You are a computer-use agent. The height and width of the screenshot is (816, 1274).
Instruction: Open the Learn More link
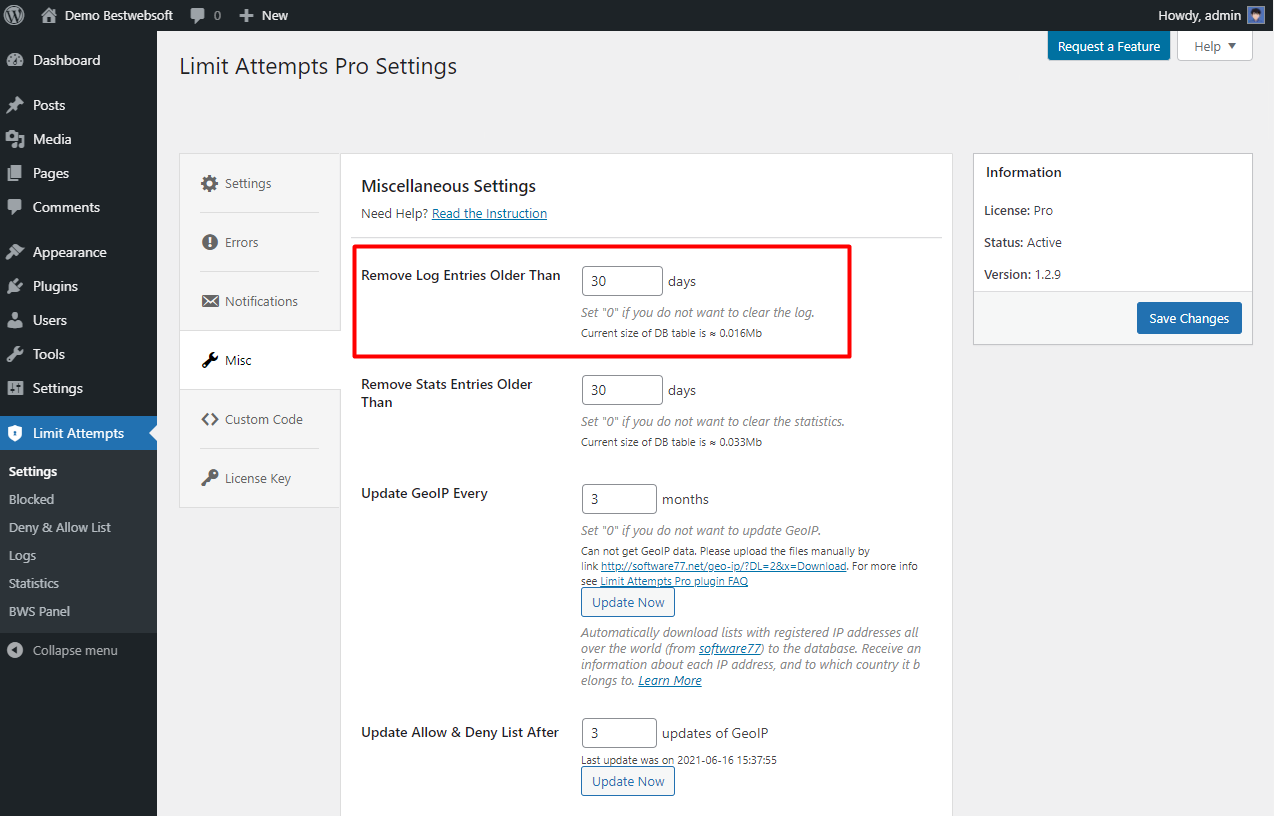pyautogui.click(x=670, y=680)
